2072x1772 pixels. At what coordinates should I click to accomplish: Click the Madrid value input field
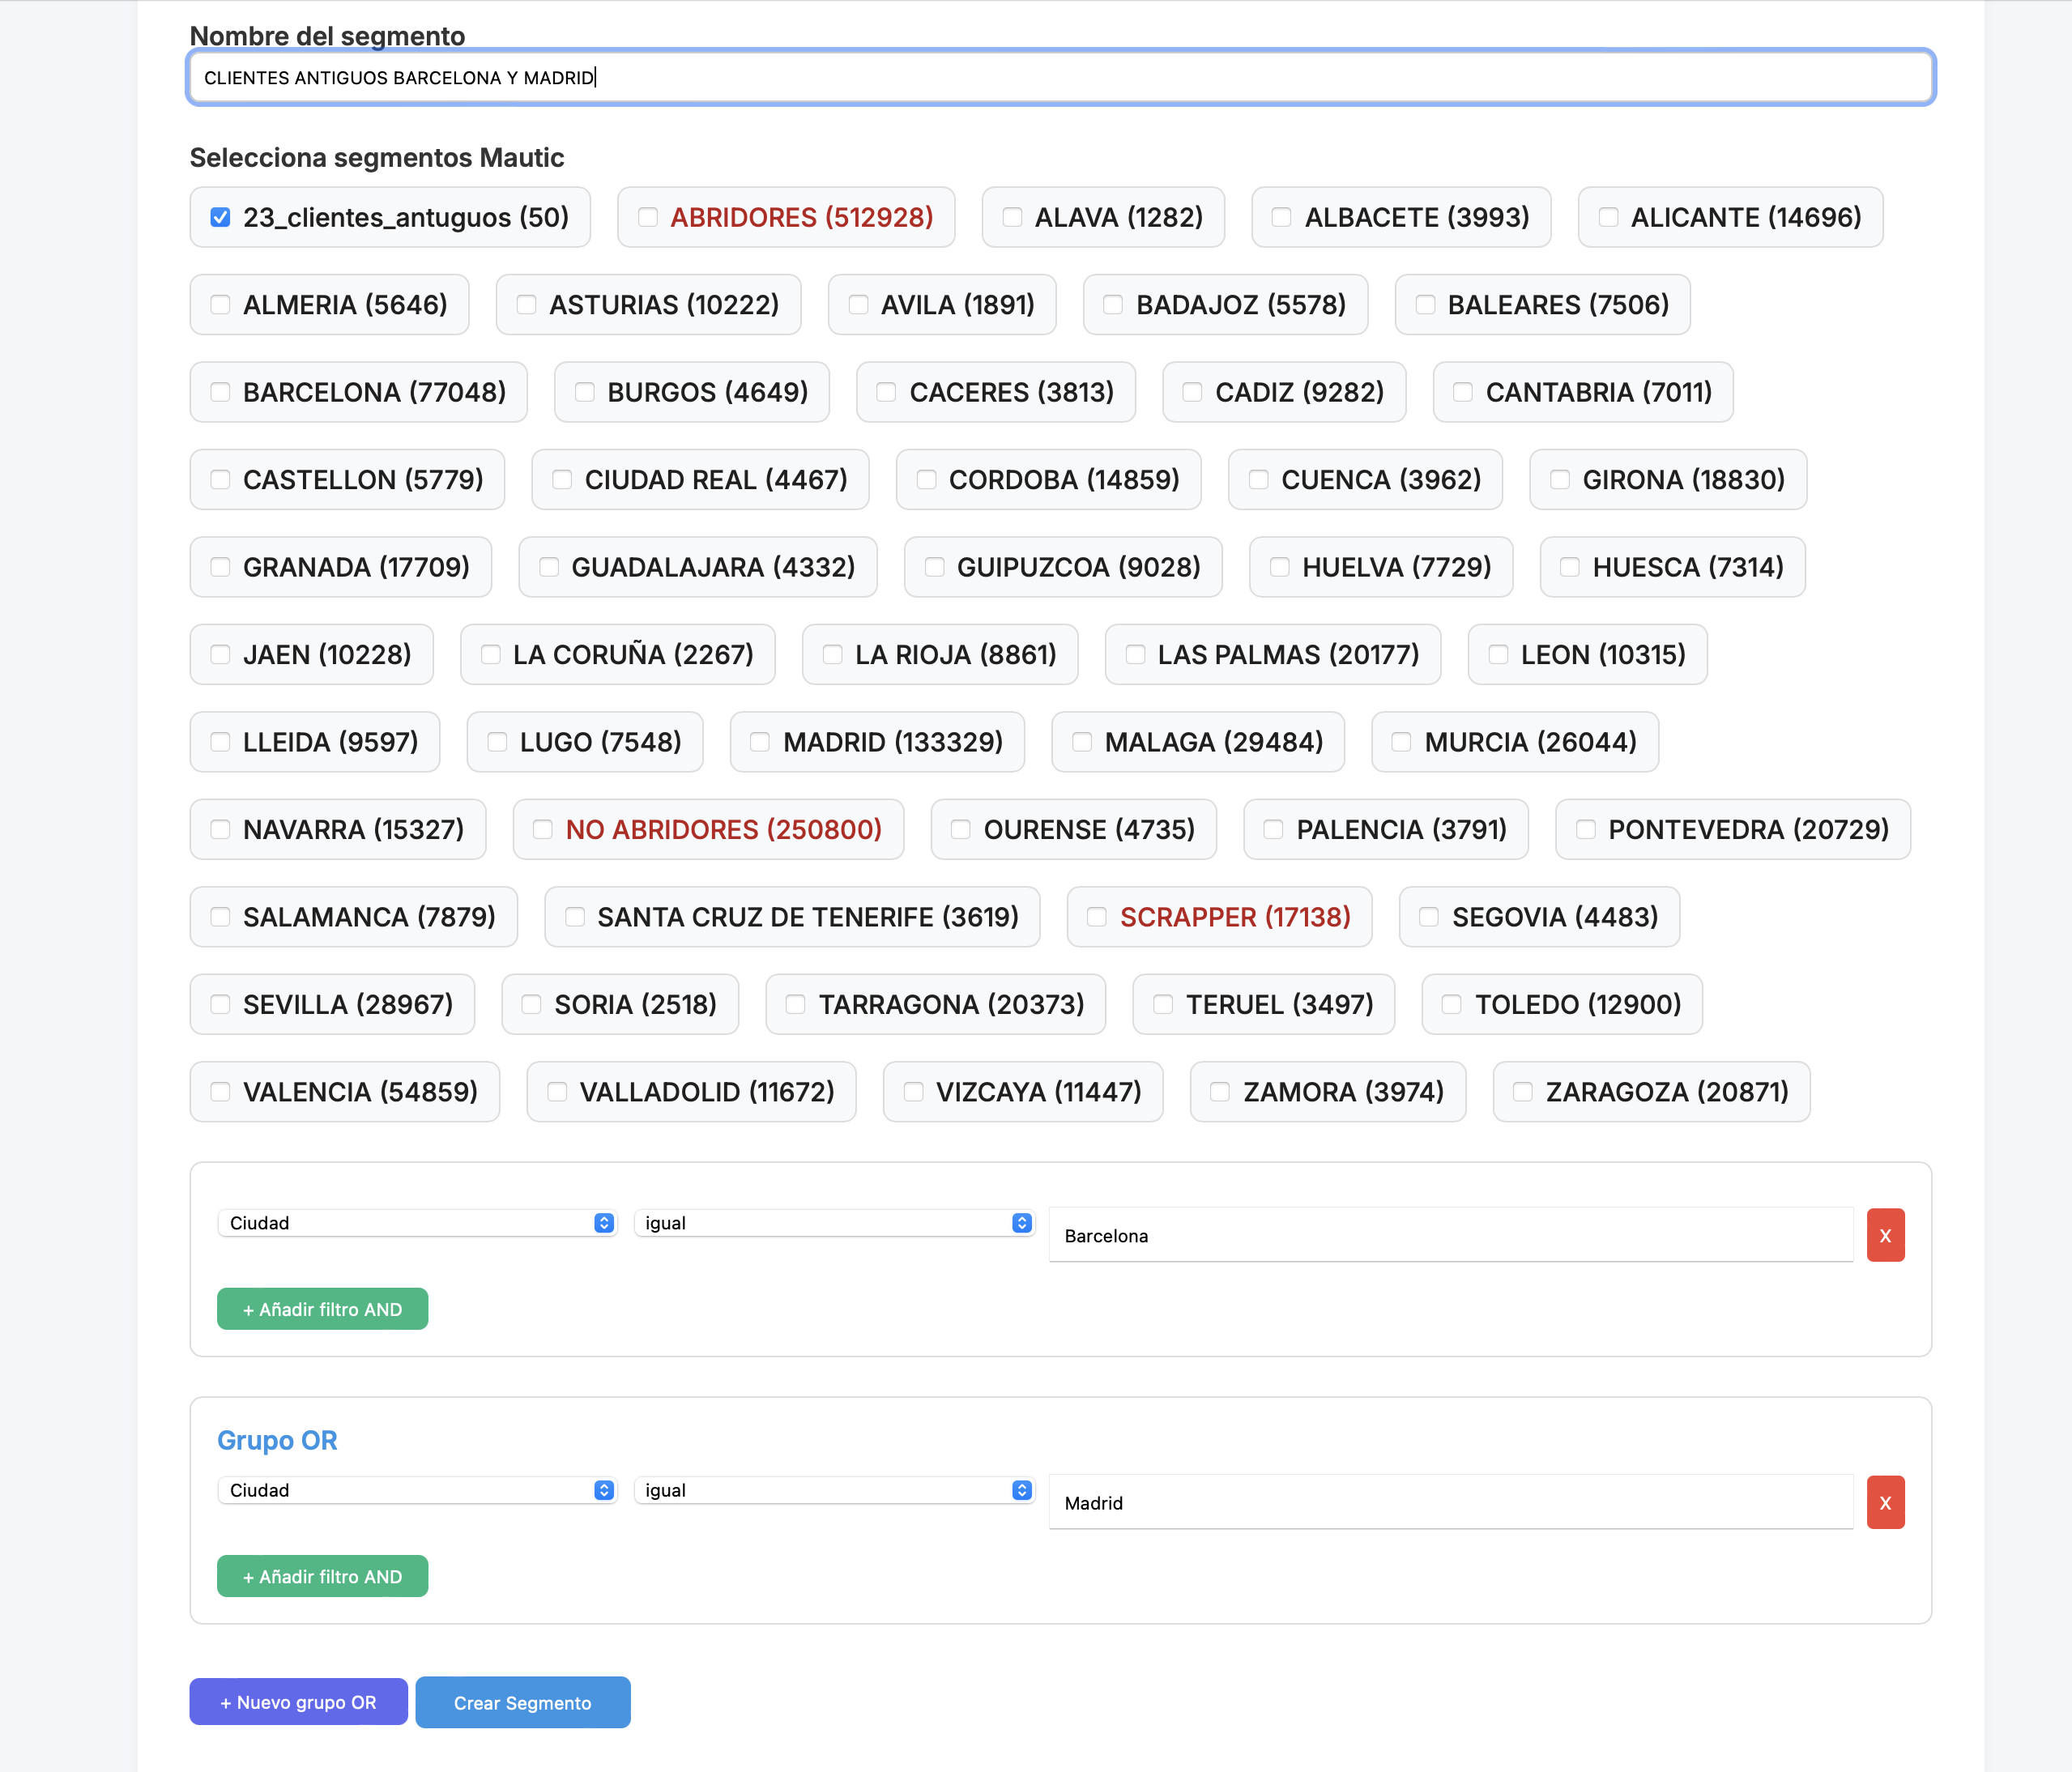pos(1450,1502)
